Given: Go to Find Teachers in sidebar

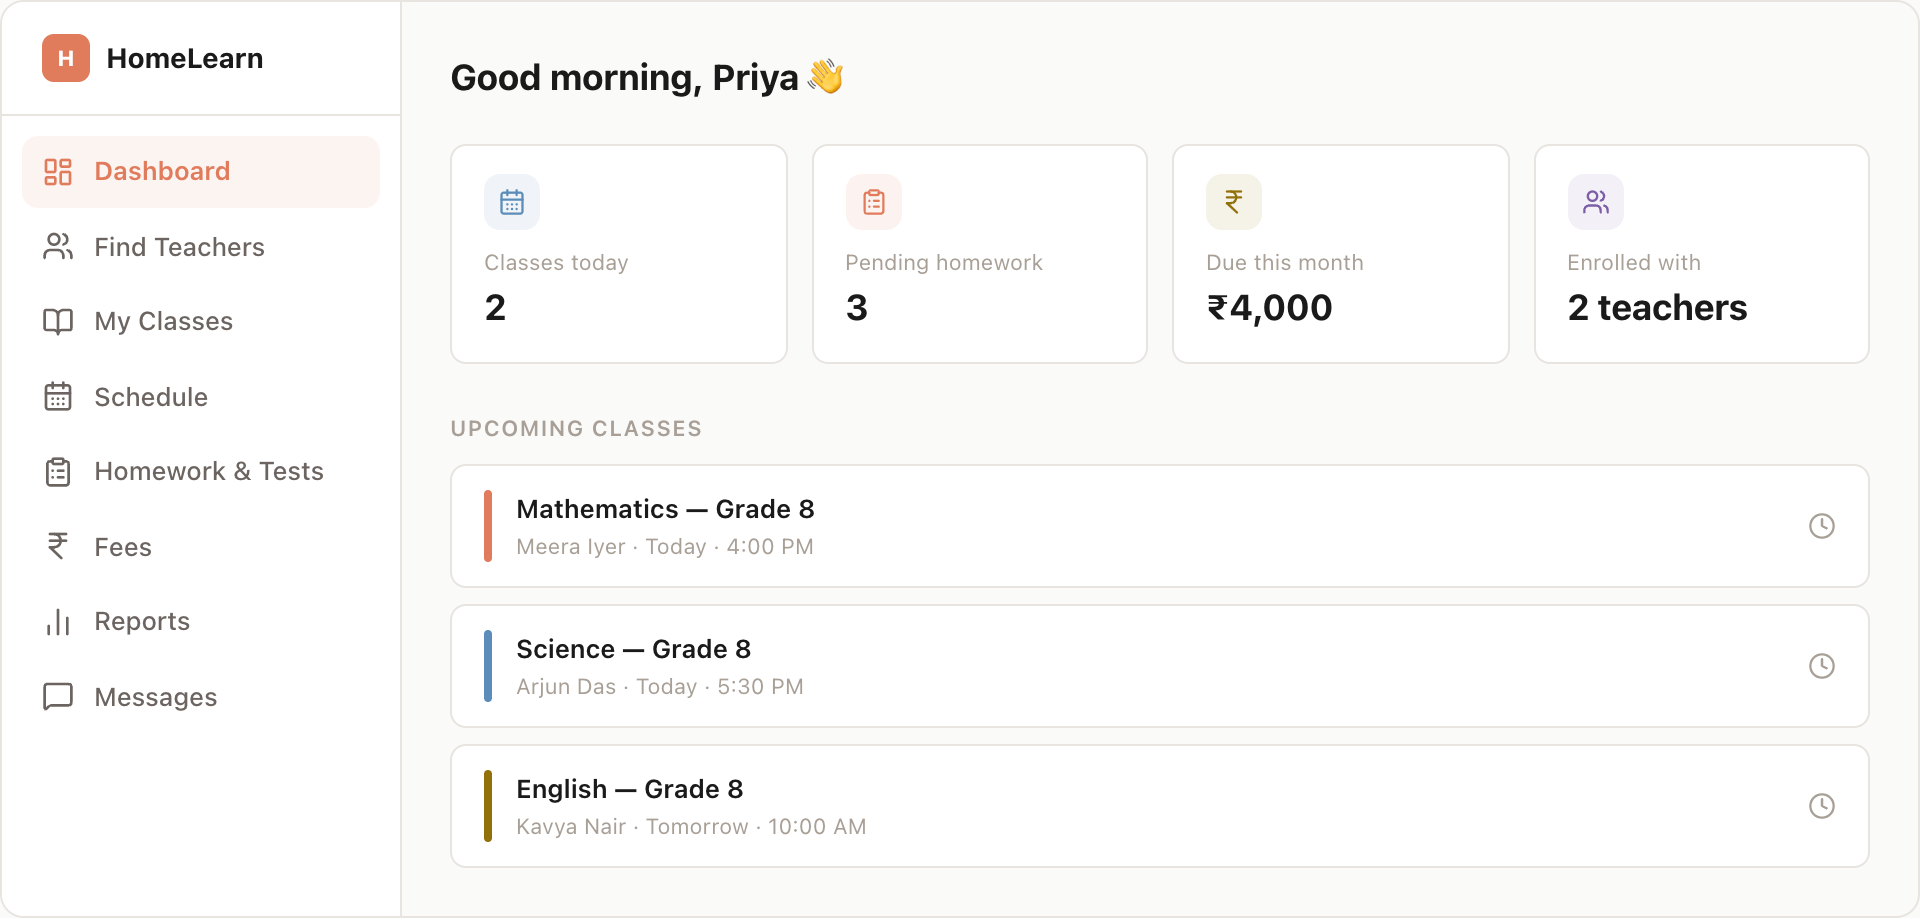Looking at the screenshot, I should coord(179,247).
